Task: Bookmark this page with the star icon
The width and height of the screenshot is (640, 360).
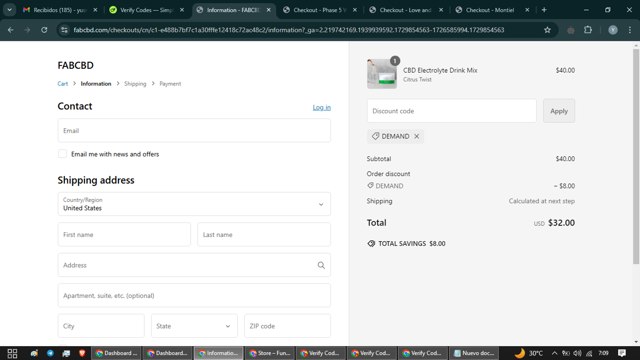Action: (x=547, y=30)
